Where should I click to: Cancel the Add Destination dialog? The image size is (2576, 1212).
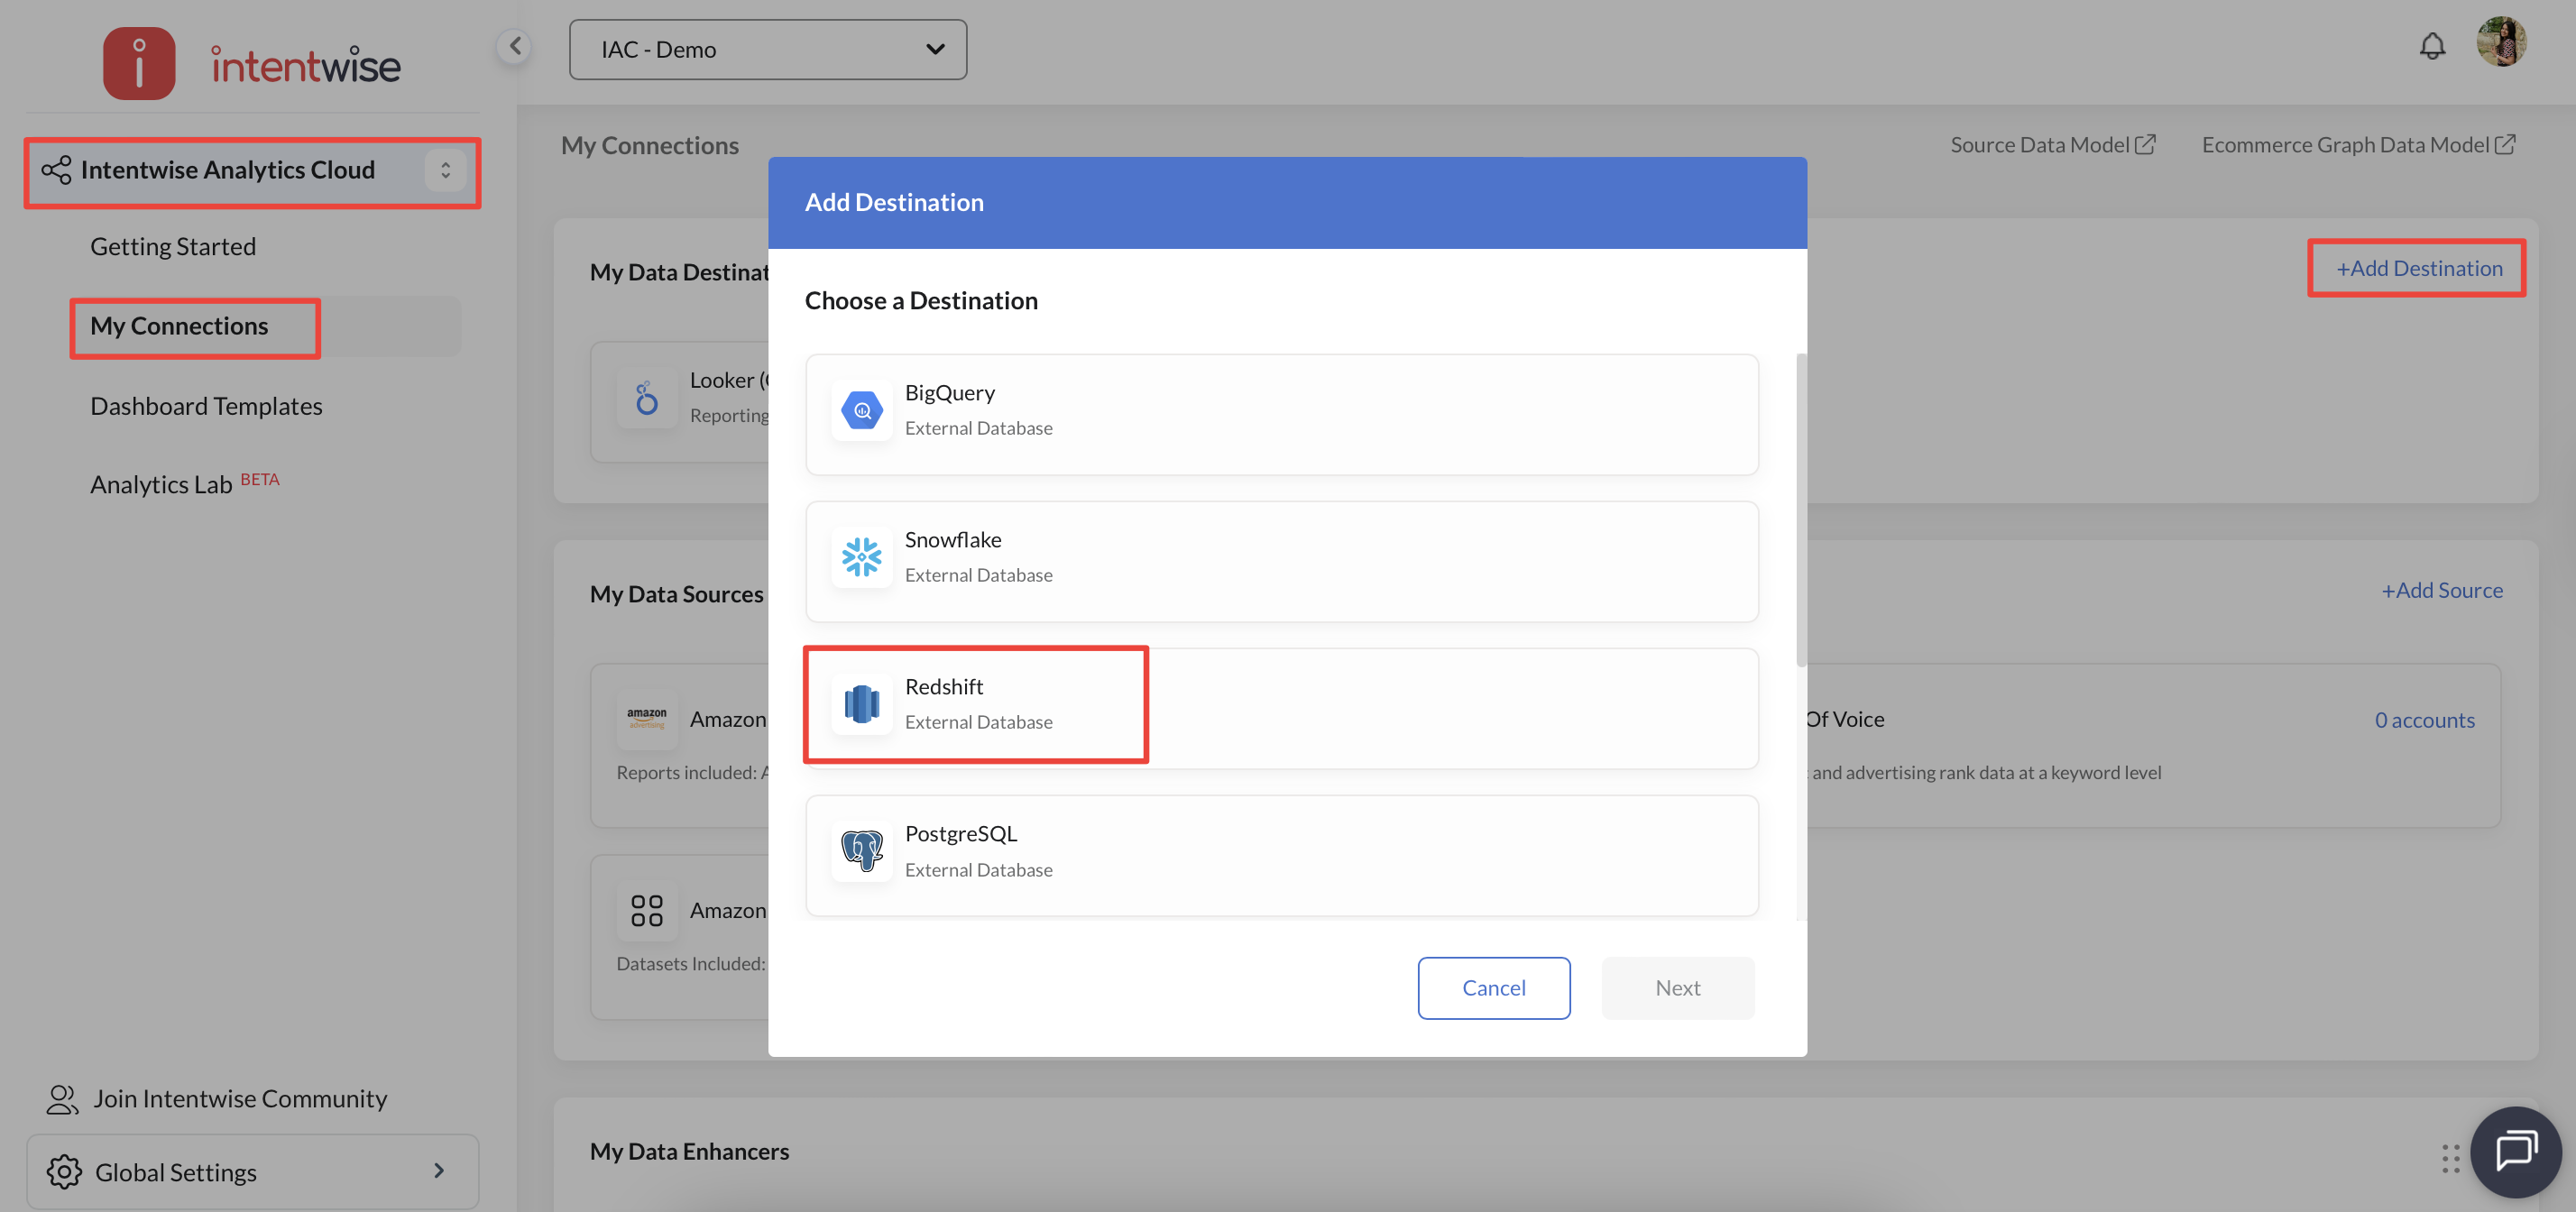click(1493, 988)
